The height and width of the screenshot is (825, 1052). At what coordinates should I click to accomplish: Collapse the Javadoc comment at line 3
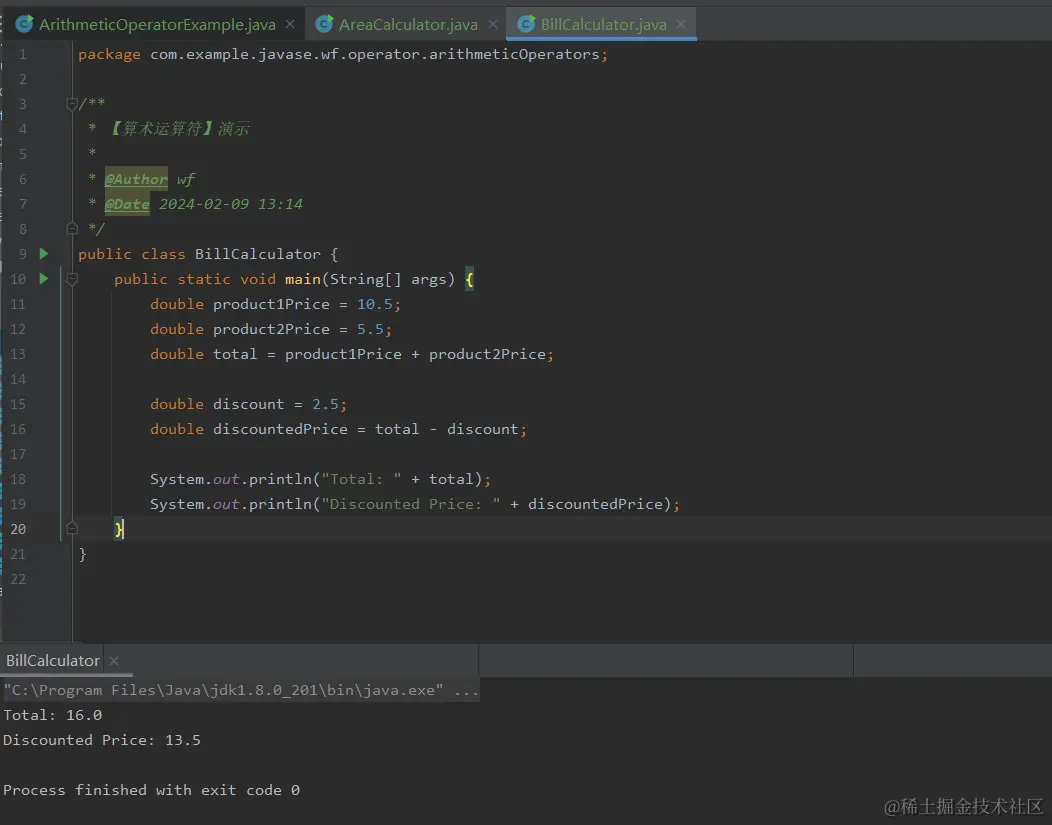tap(72, 104)
